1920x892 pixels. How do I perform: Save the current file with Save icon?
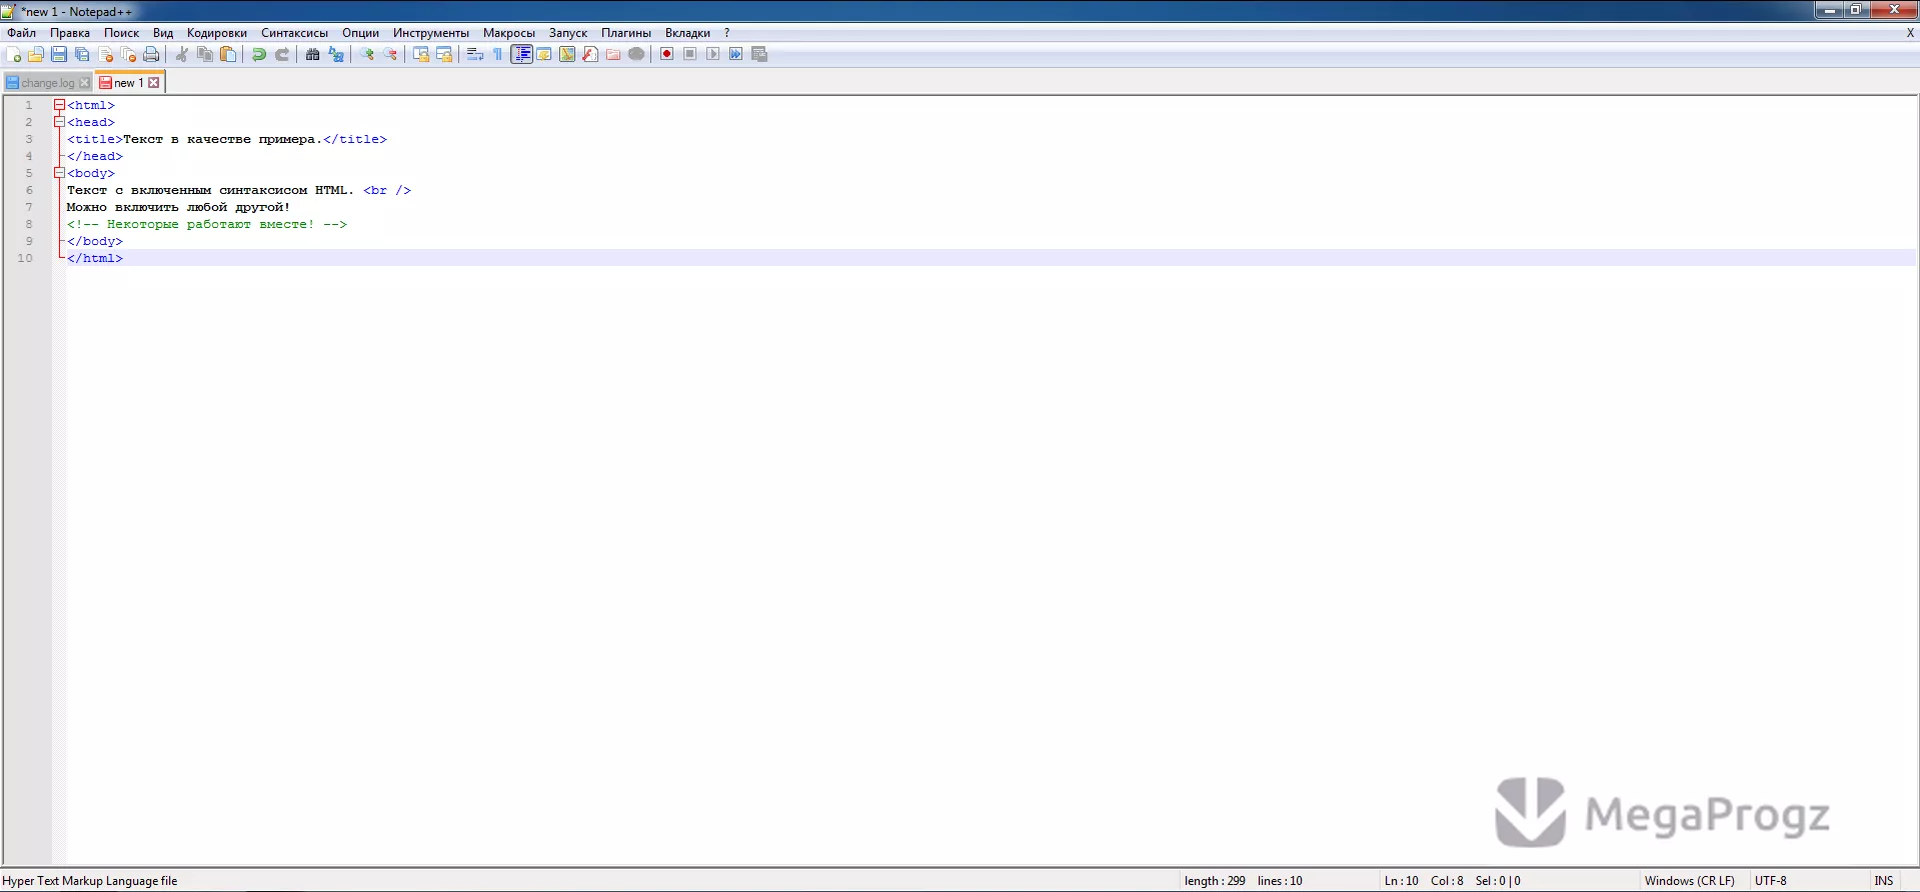point(59,54)
